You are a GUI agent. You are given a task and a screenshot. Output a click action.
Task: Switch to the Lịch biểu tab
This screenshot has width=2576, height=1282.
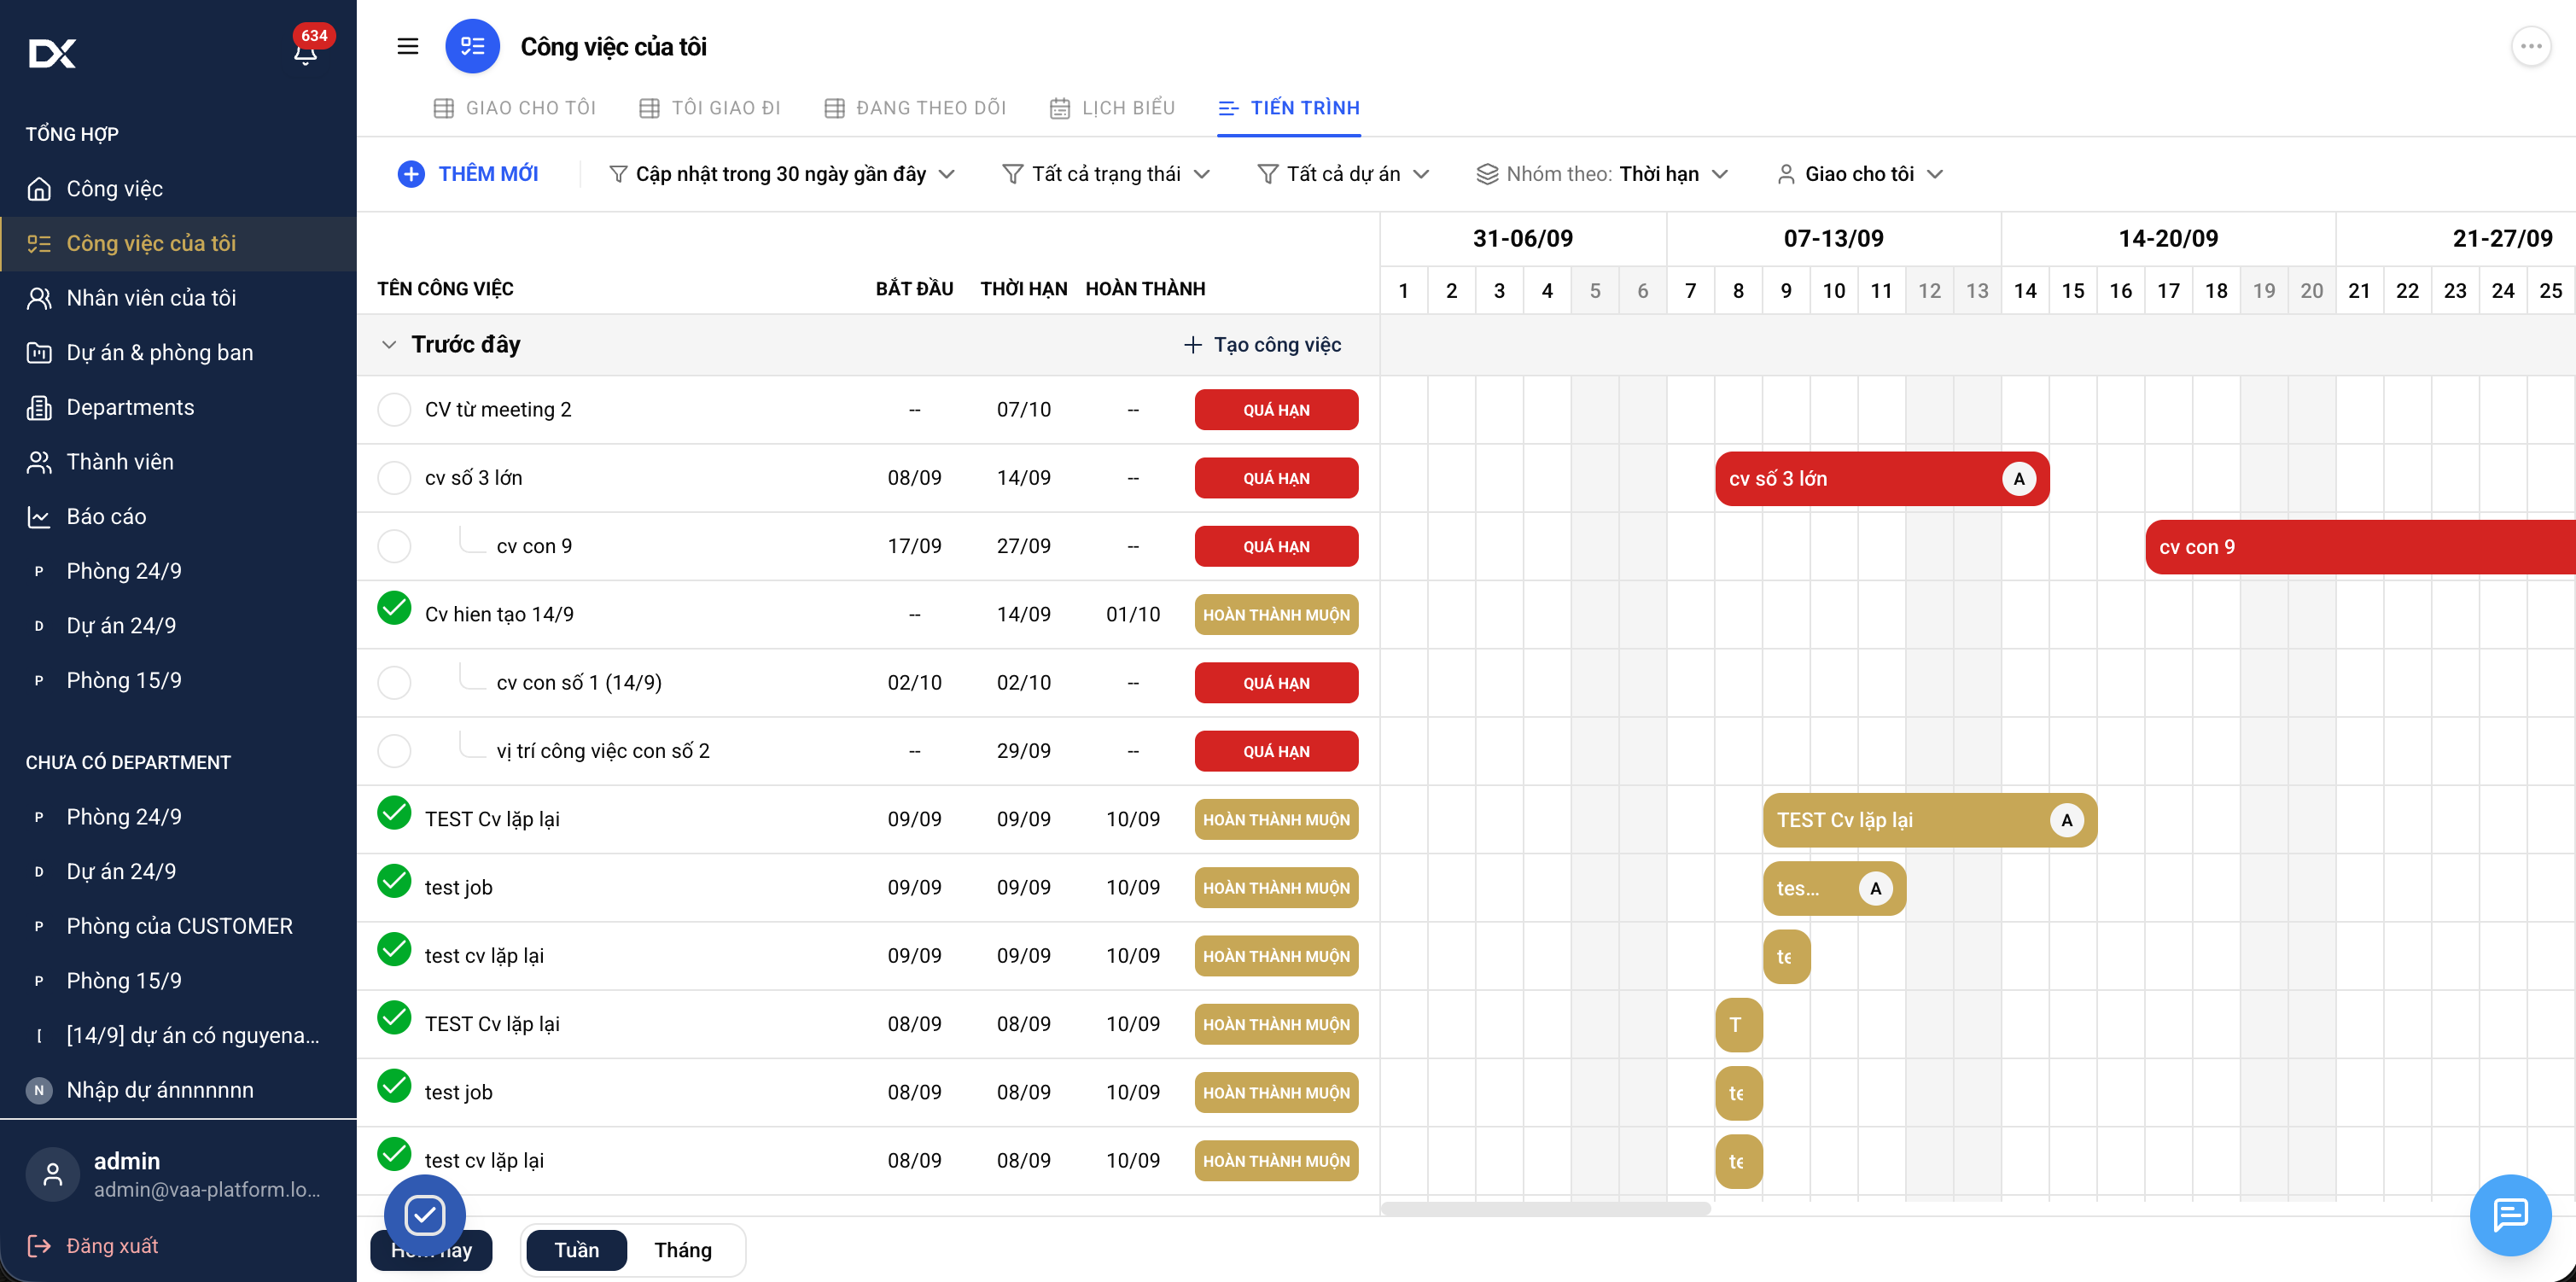(1112, 108)
